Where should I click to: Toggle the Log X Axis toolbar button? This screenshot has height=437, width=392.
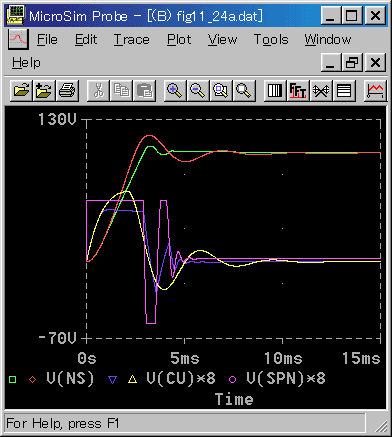click(275, 90)
